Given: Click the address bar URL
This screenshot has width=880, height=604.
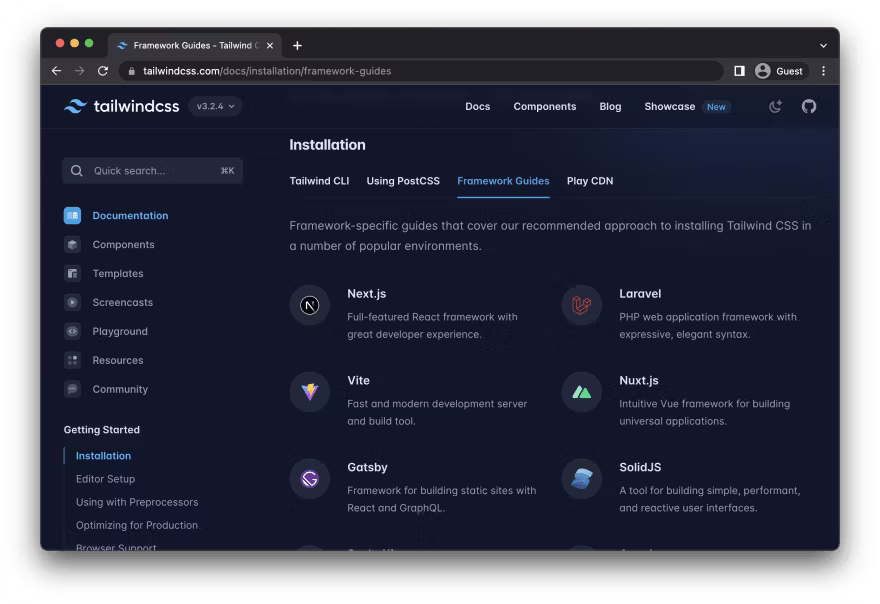Looking at the screenshot, I should pyautogui.click(x=267, y=71).
